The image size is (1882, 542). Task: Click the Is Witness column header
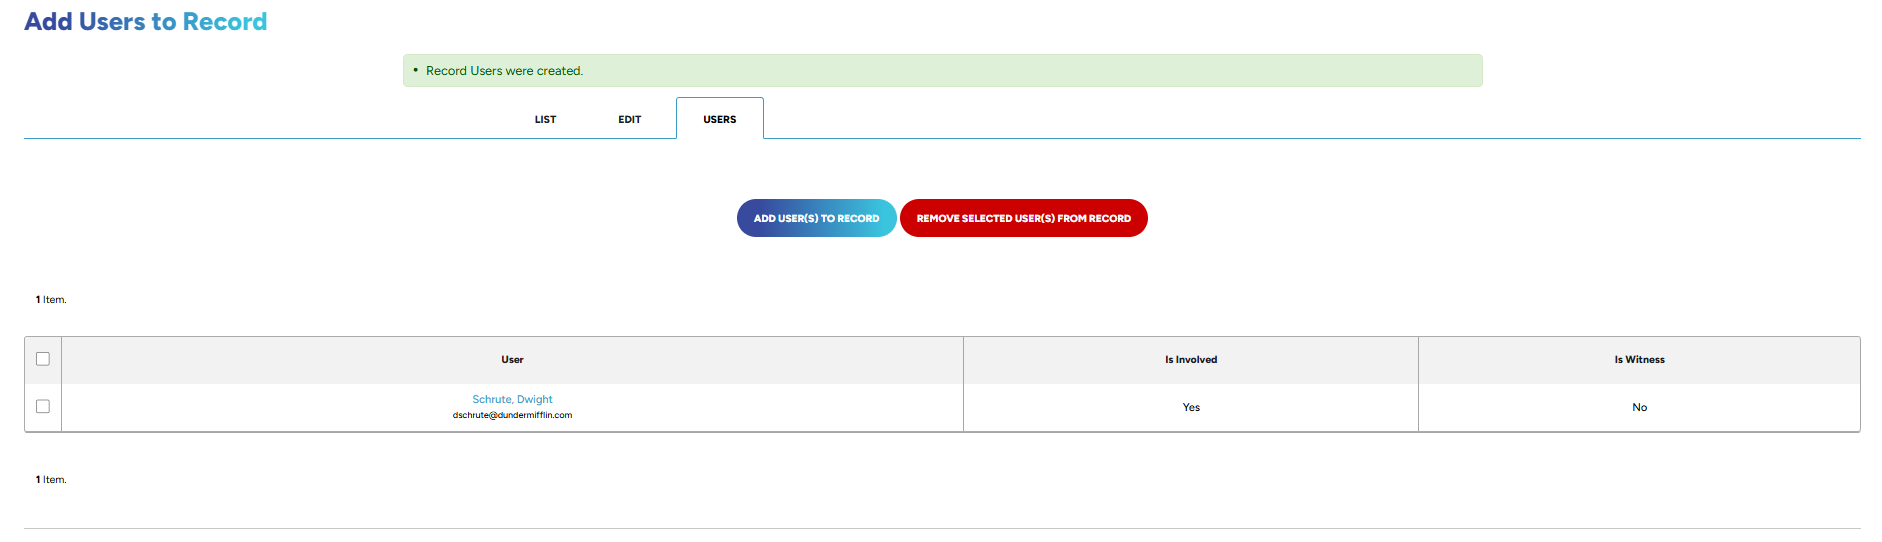point(1639,360)
